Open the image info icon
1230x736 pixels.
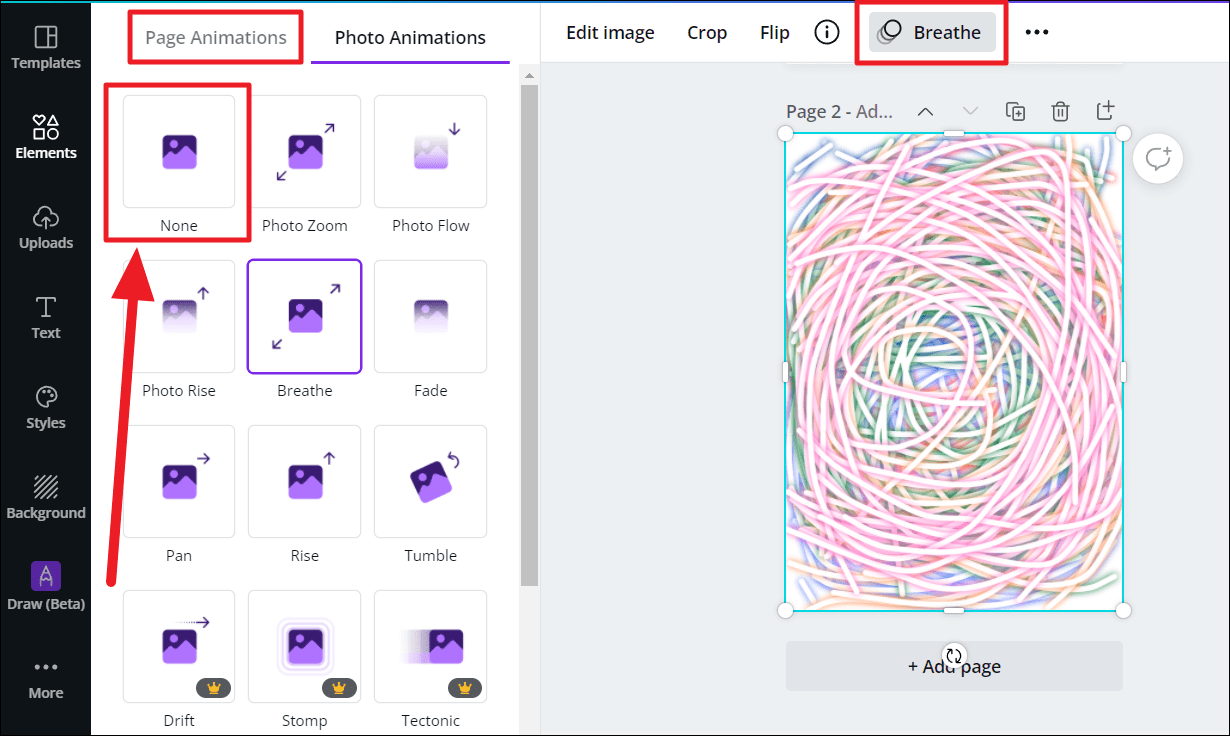click(x=827, y=33)
